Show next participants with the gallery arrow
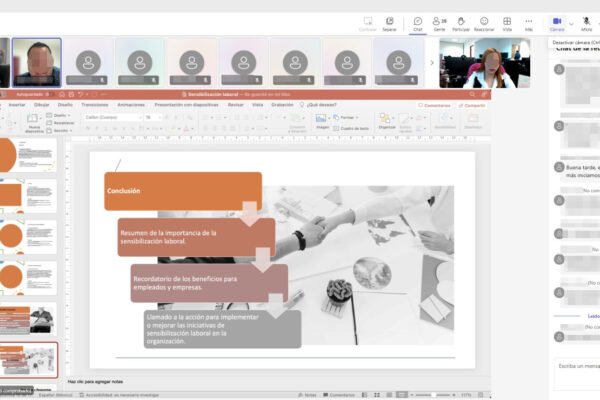This screenshot has height=400, width=600. pos(432,63)
